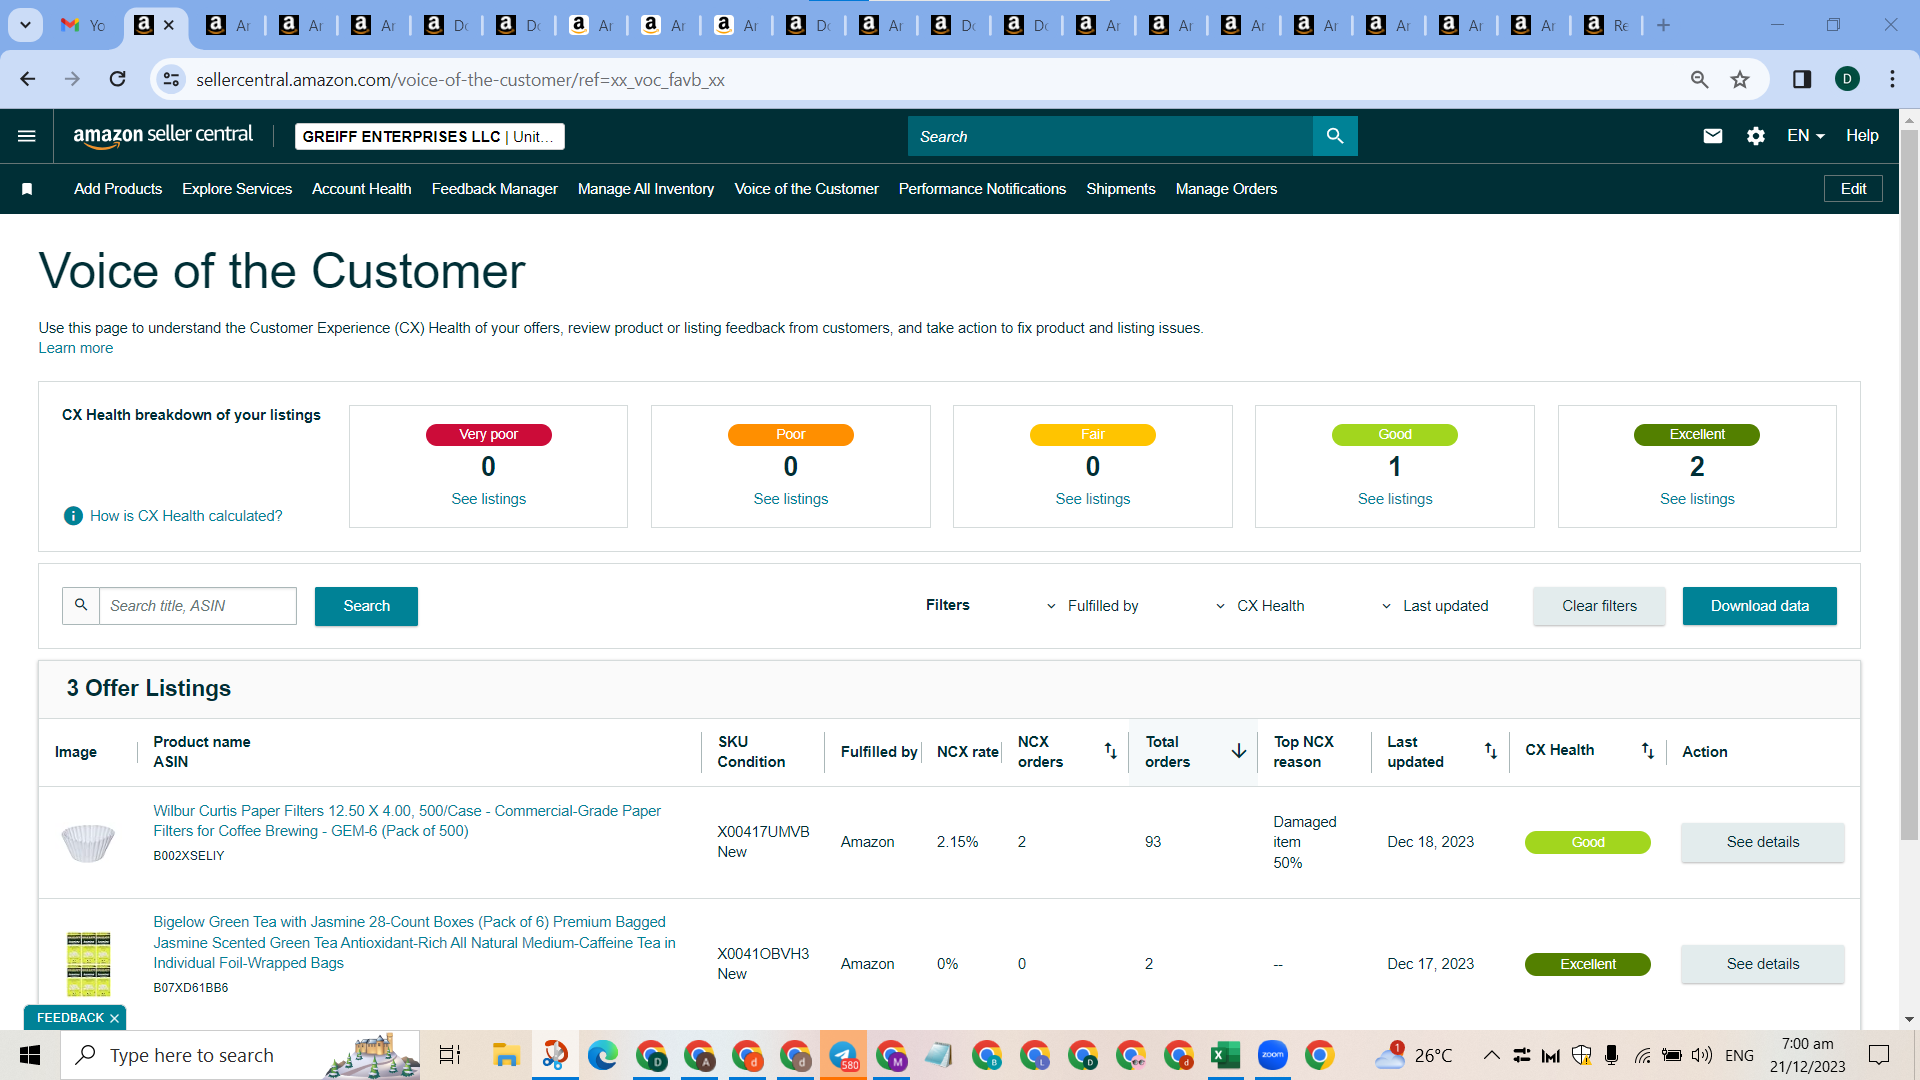Screen dimensions: 1920x1080
Task: Open Add Products from favorites bar
Action: tap(118, 189)
